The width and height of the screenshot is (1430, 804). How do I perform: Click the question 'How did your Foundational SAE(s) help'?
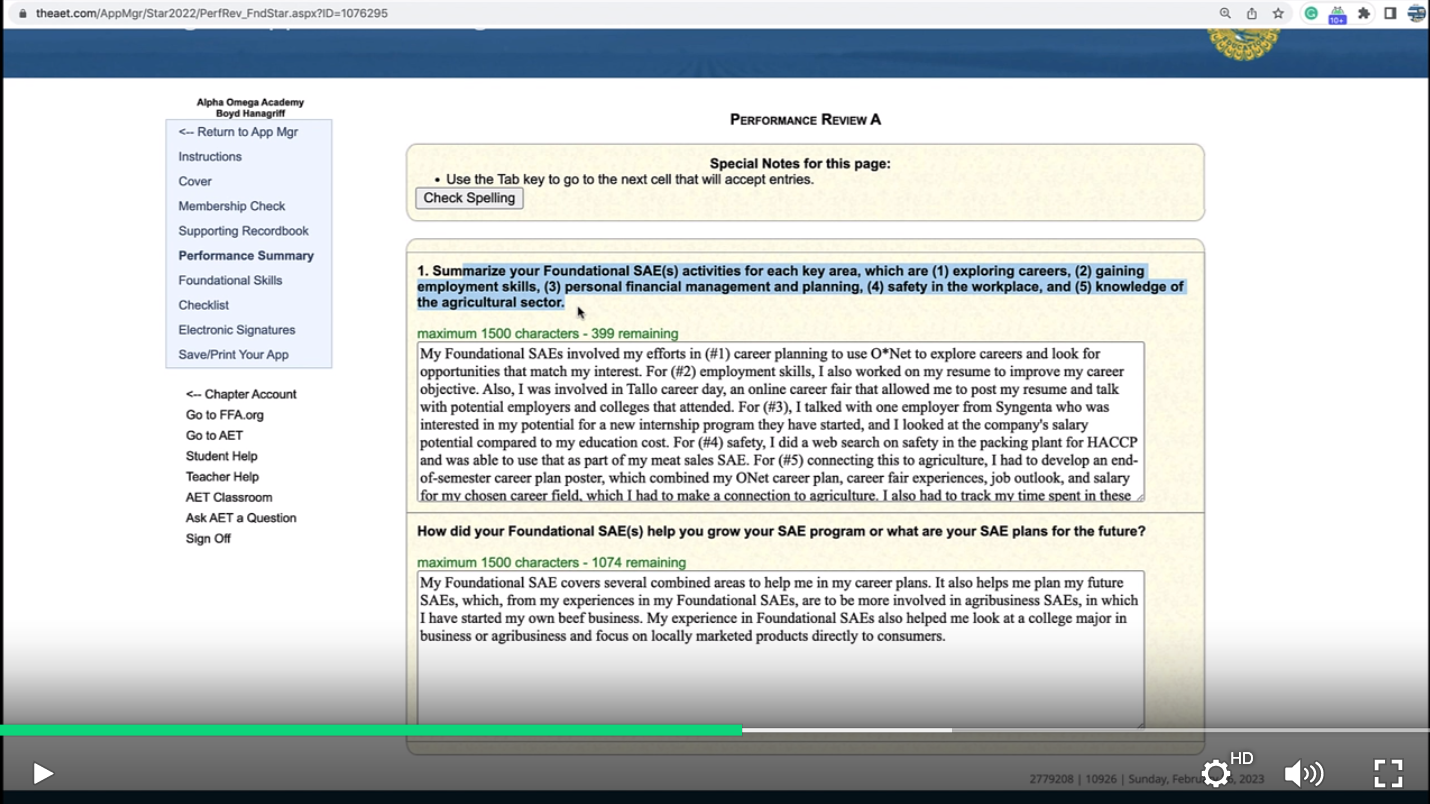(x=781, y=531)
